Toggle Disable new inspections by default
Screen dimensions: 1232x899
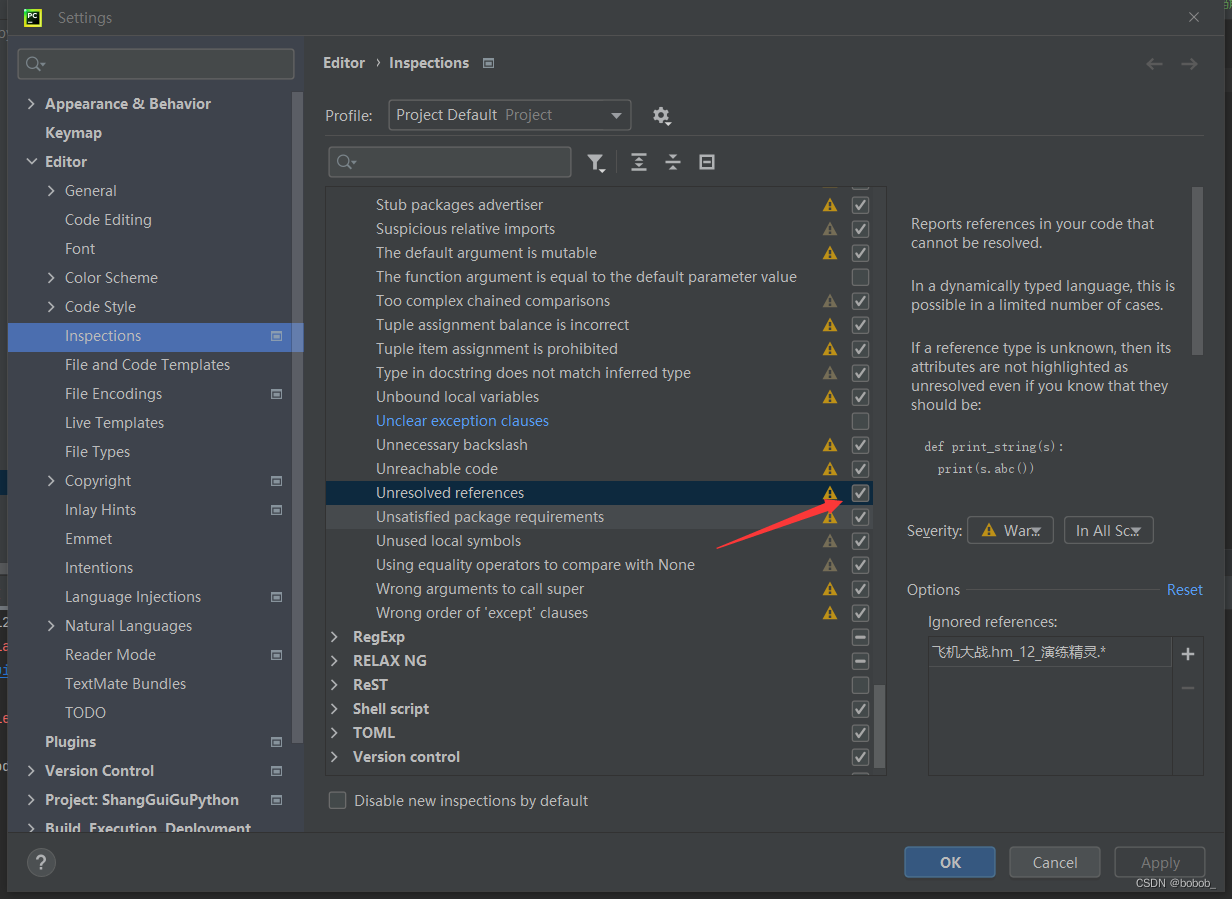pyautogui.click(x=338, y=800)
